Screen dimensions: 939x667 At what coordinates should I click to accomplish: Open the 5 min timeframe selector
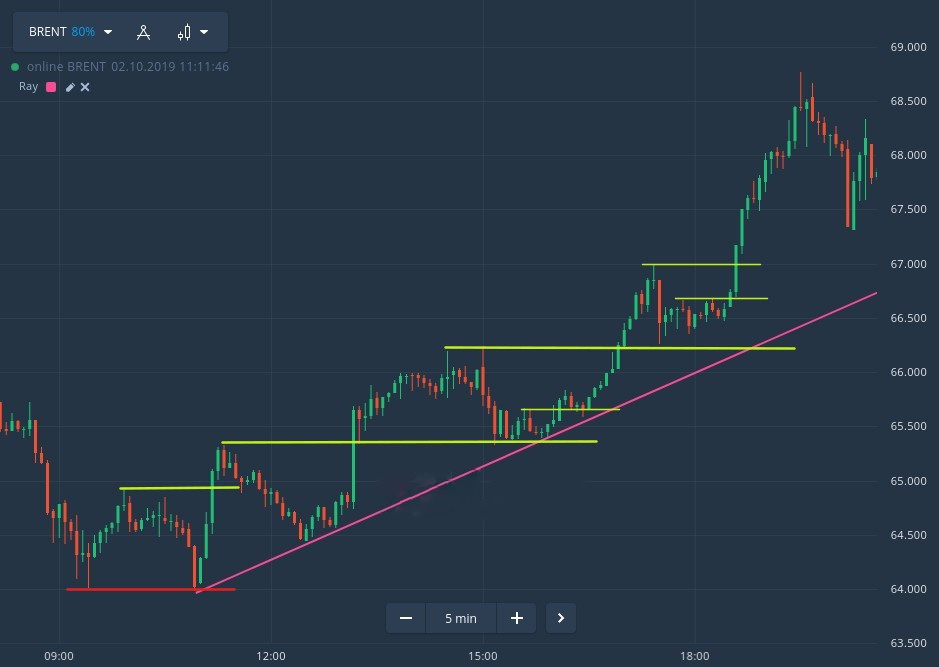click(461, 618)
